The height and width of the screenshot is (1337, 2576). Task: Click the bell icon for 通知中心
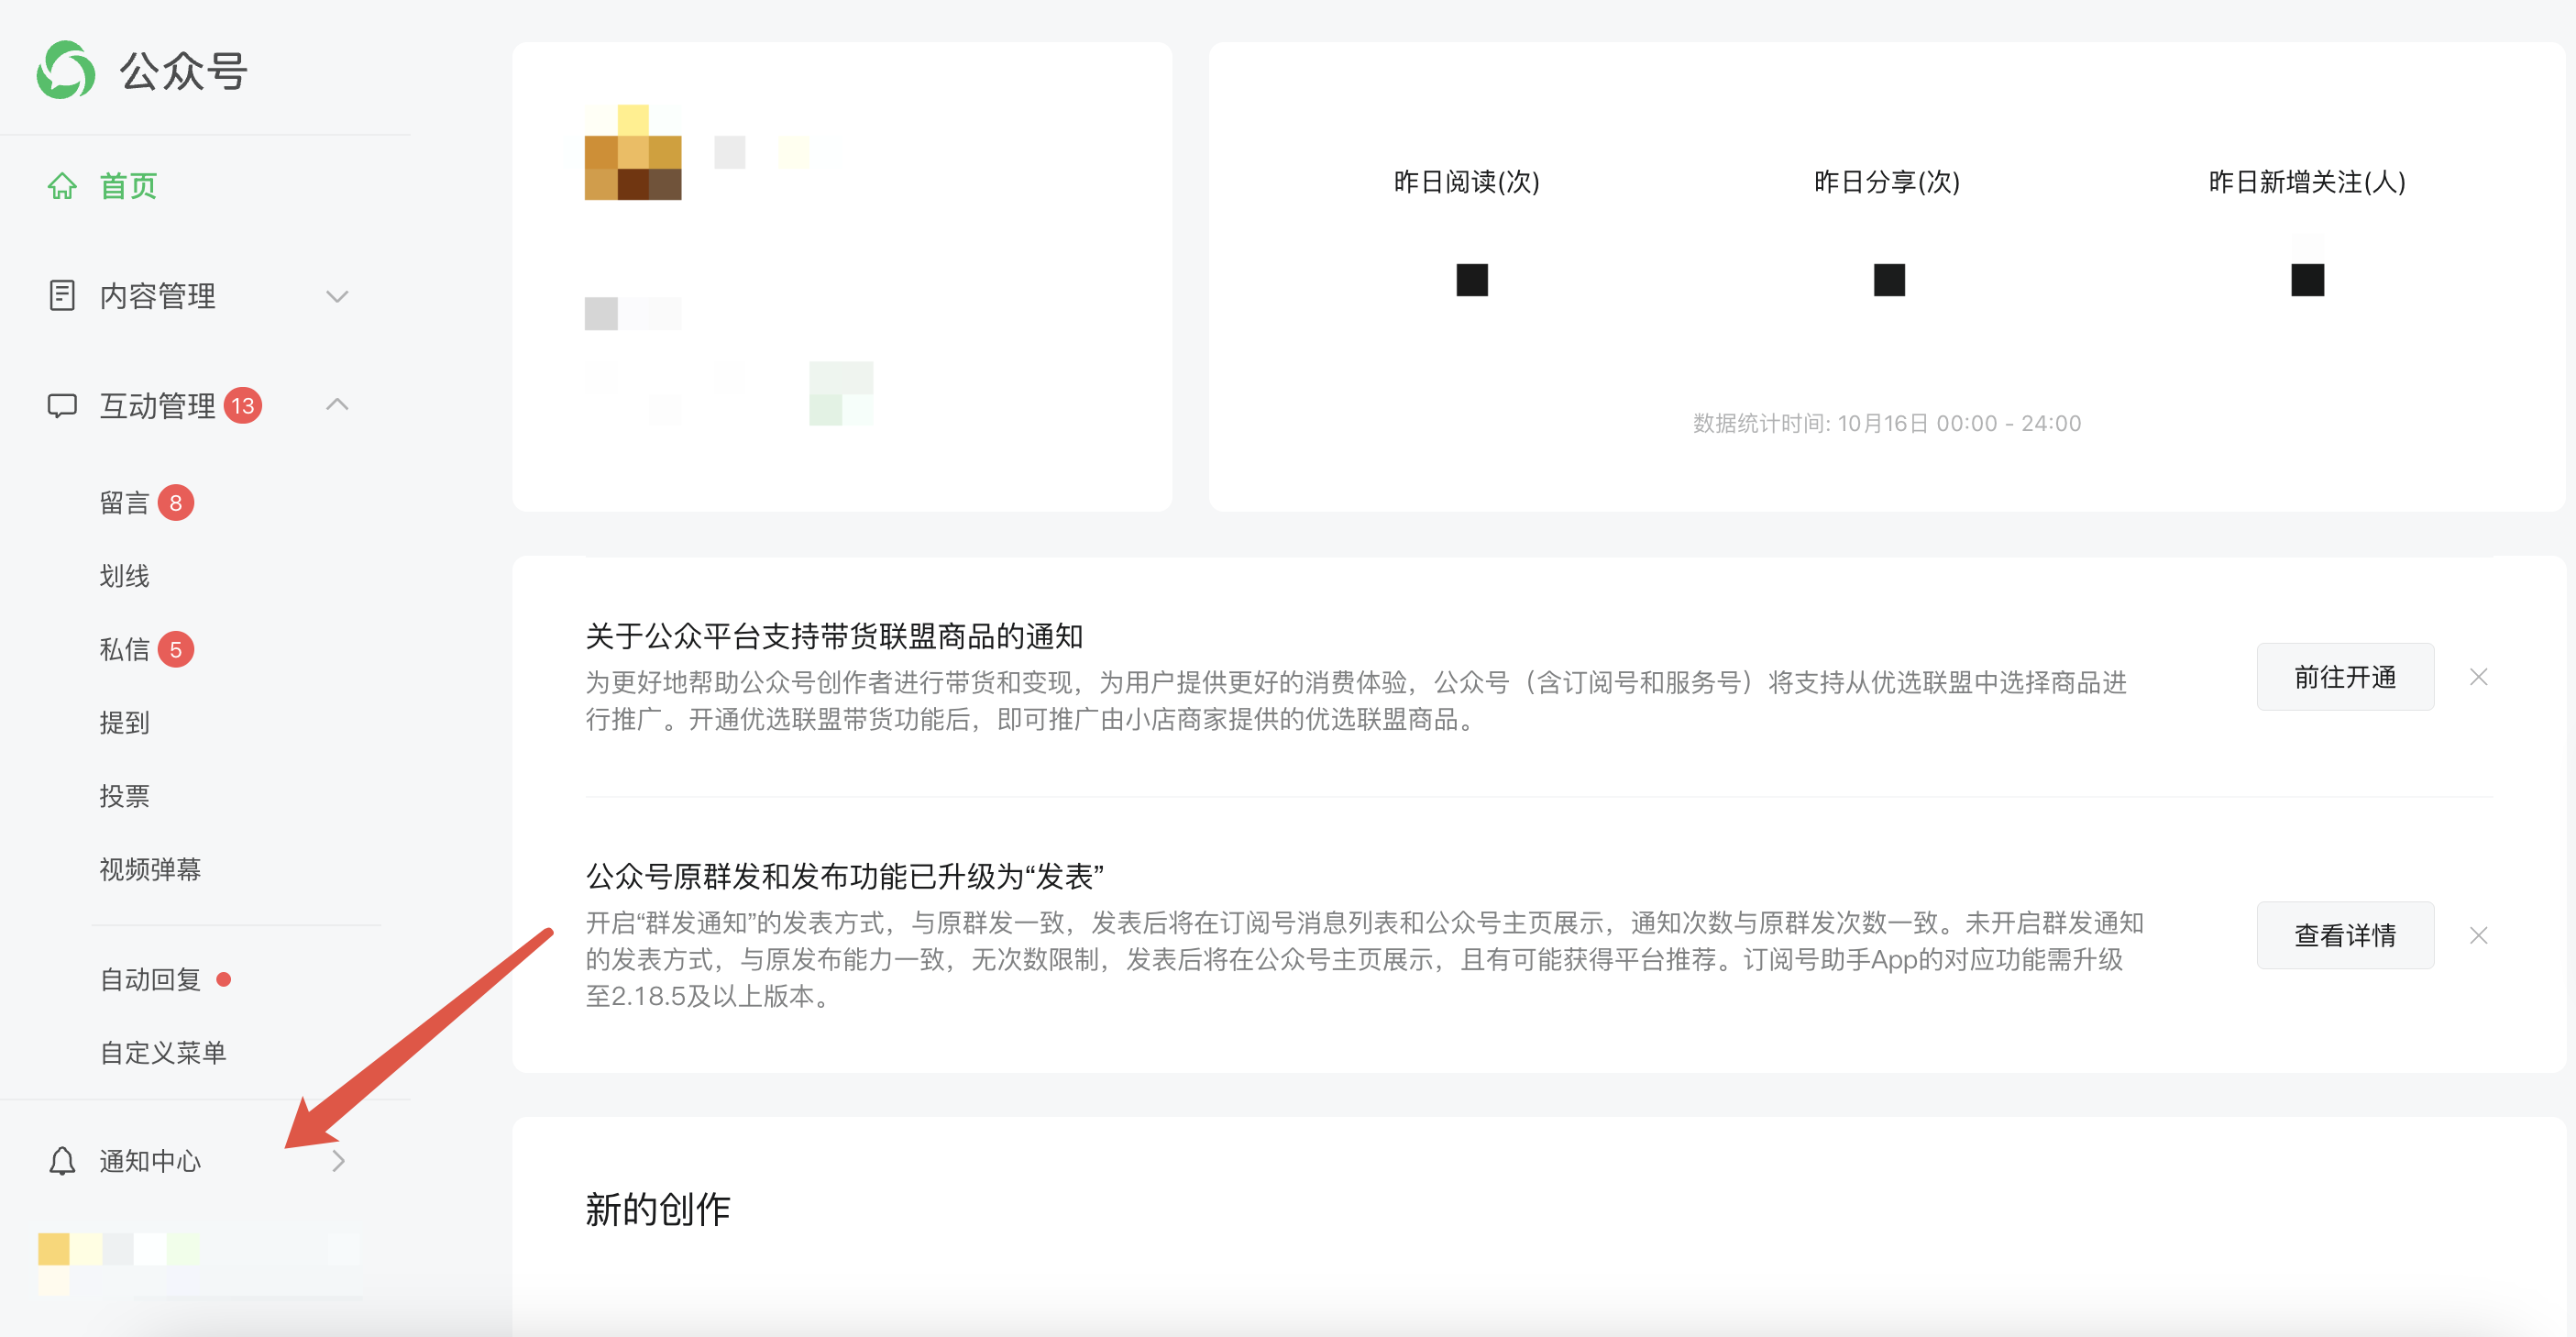pyautogui.click(x=62, y=1161)
